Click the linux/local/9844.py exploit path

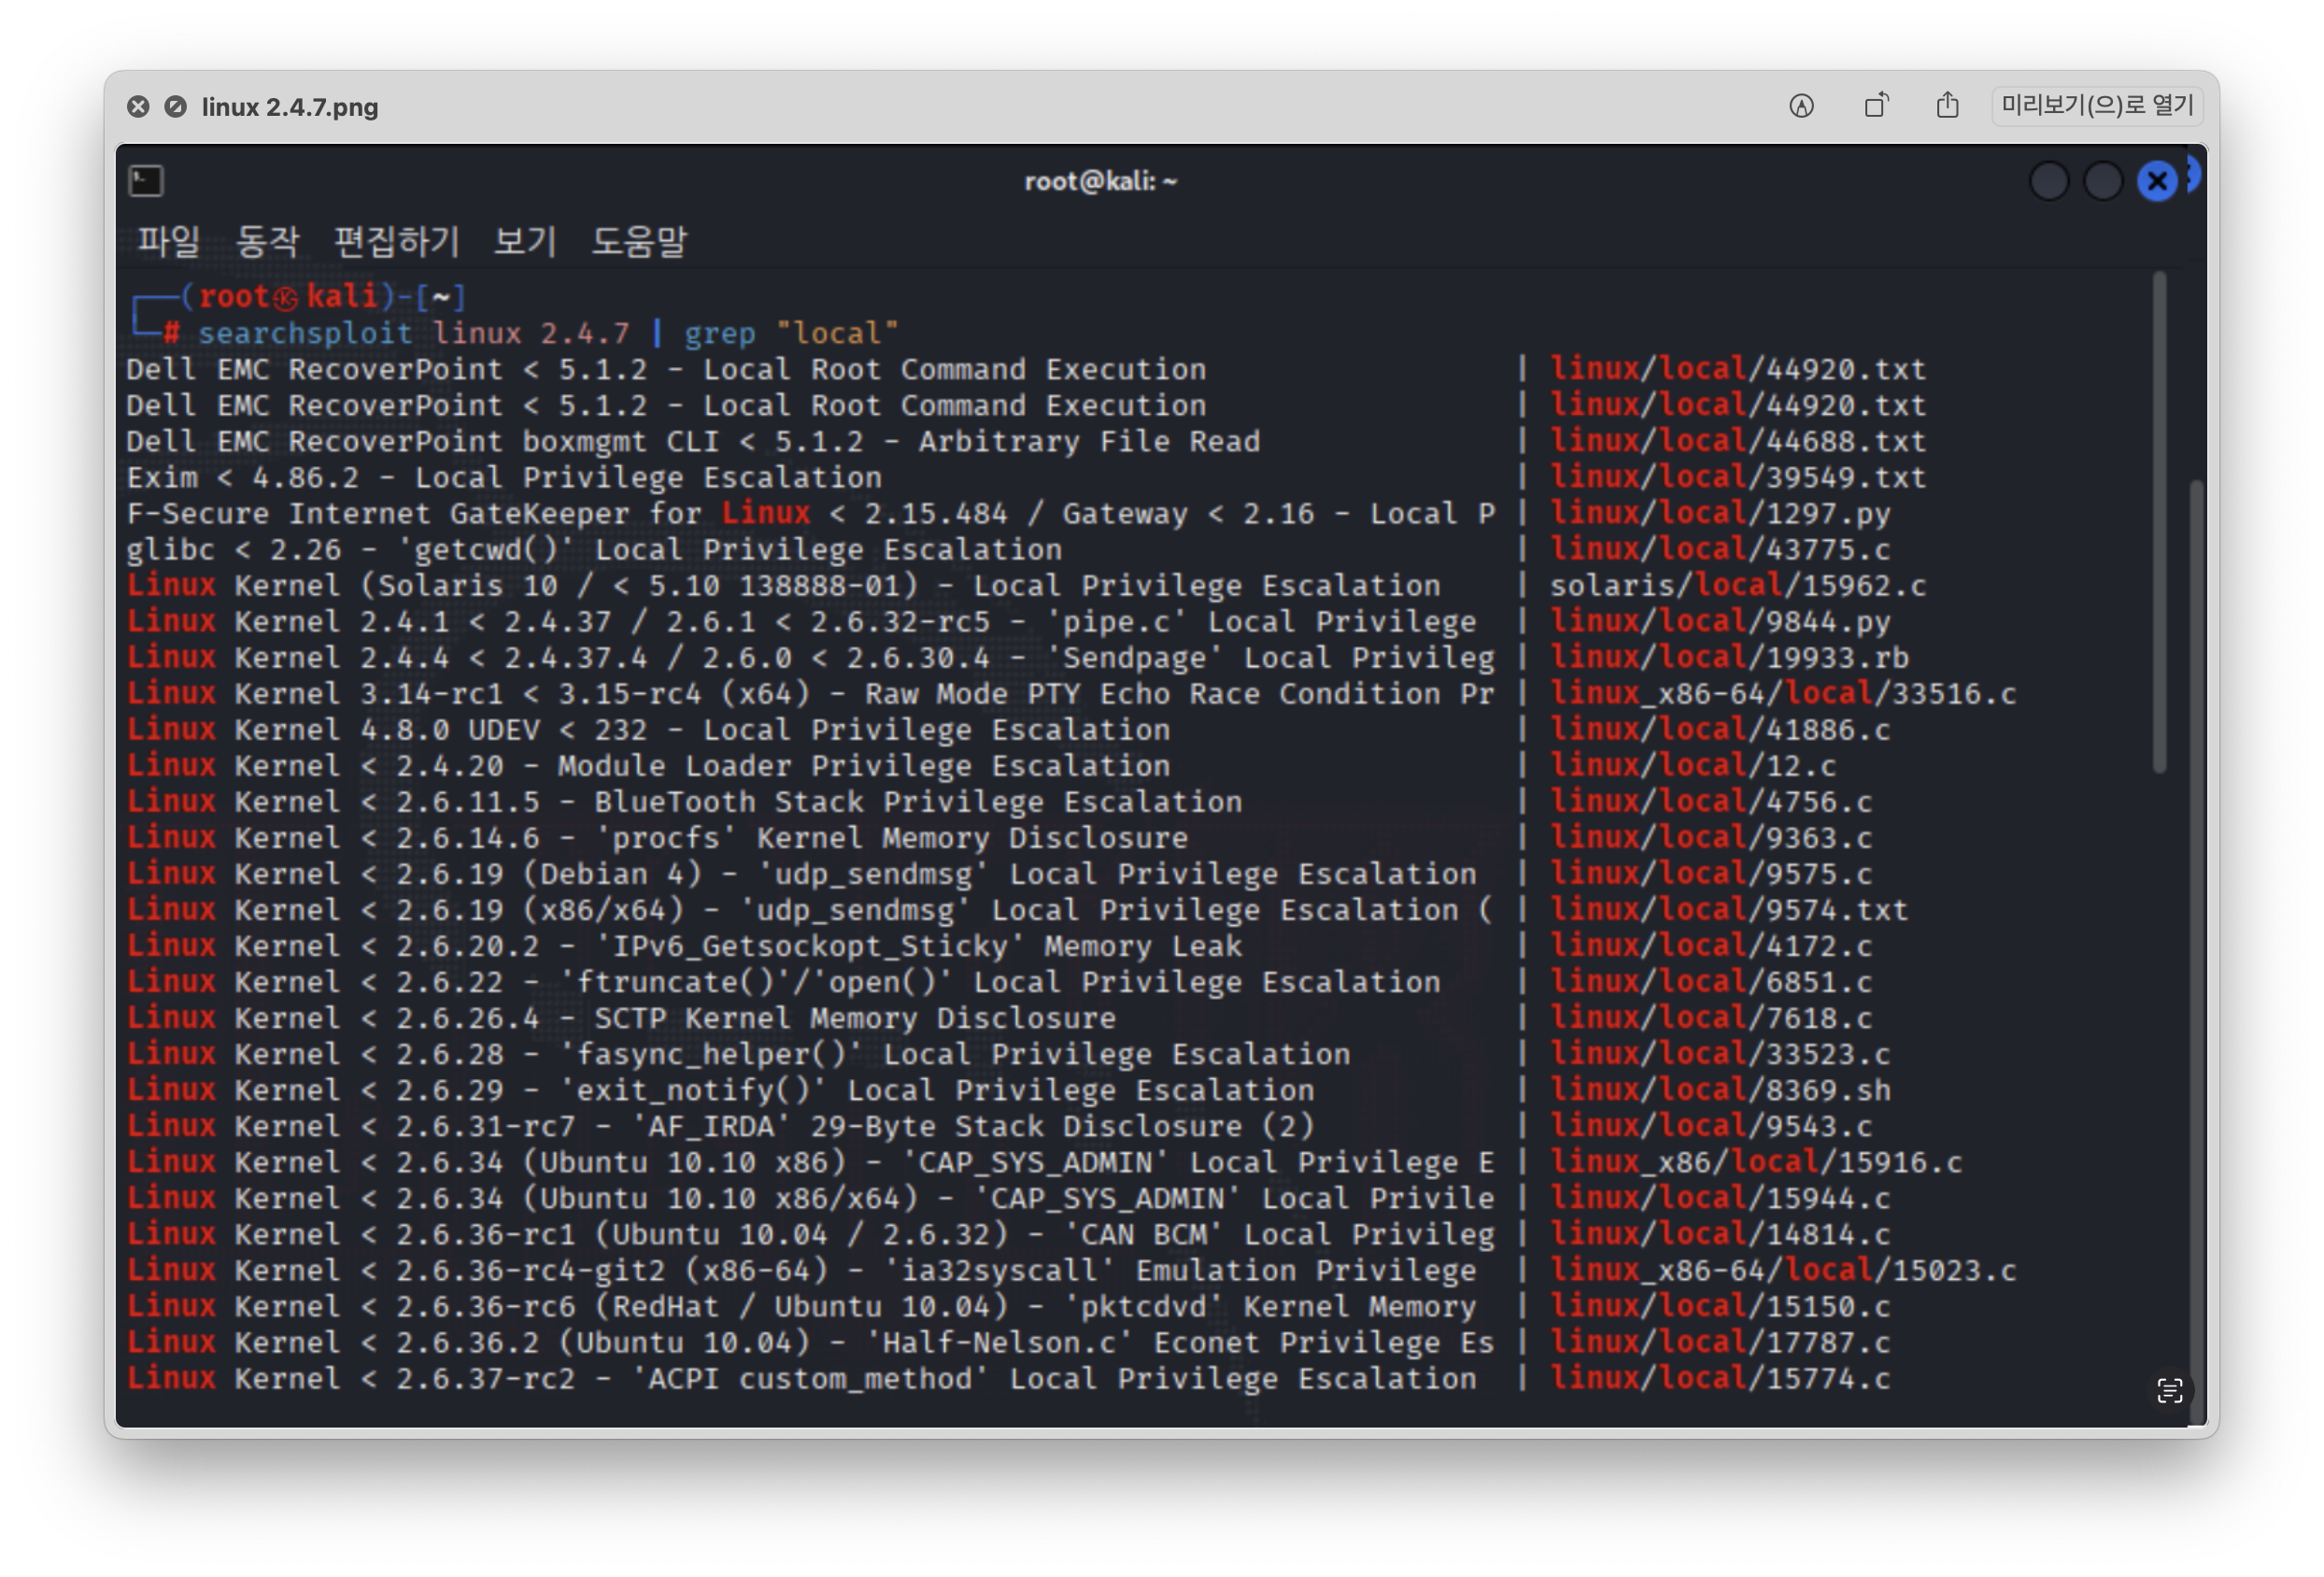click(1720, 622)
